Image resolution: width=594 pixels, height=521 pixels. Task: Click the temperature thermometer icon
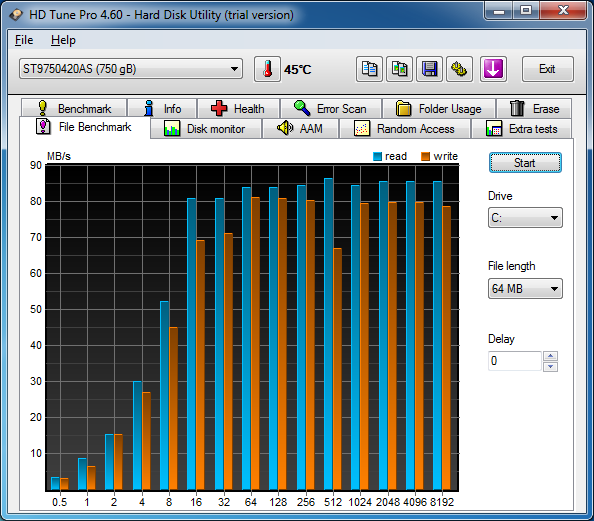click(267, 69)
